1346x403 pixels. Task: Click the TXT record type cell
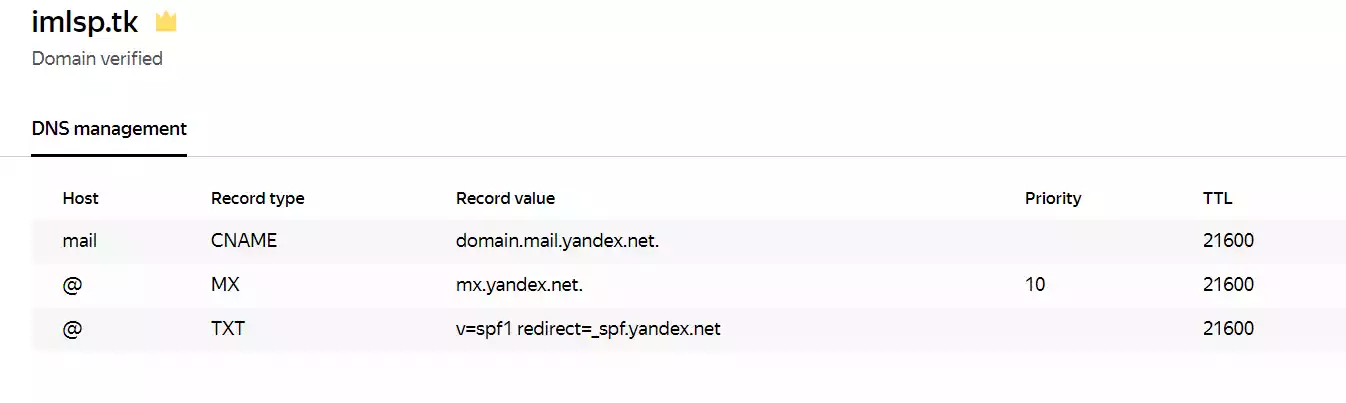coord(228,329)
